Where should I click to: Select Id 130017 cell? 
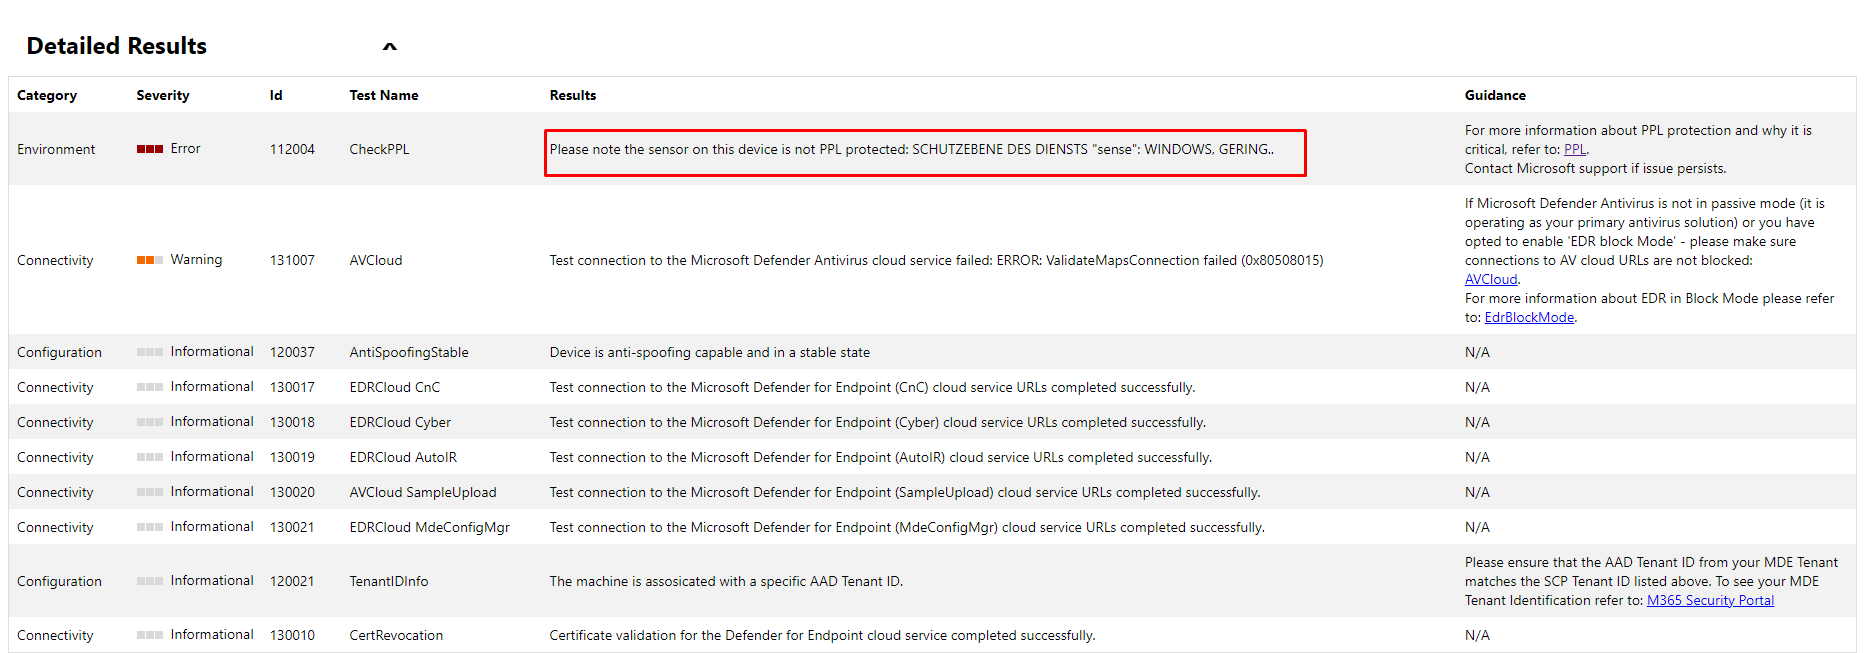pyautogui.click(x=292, y=387)
